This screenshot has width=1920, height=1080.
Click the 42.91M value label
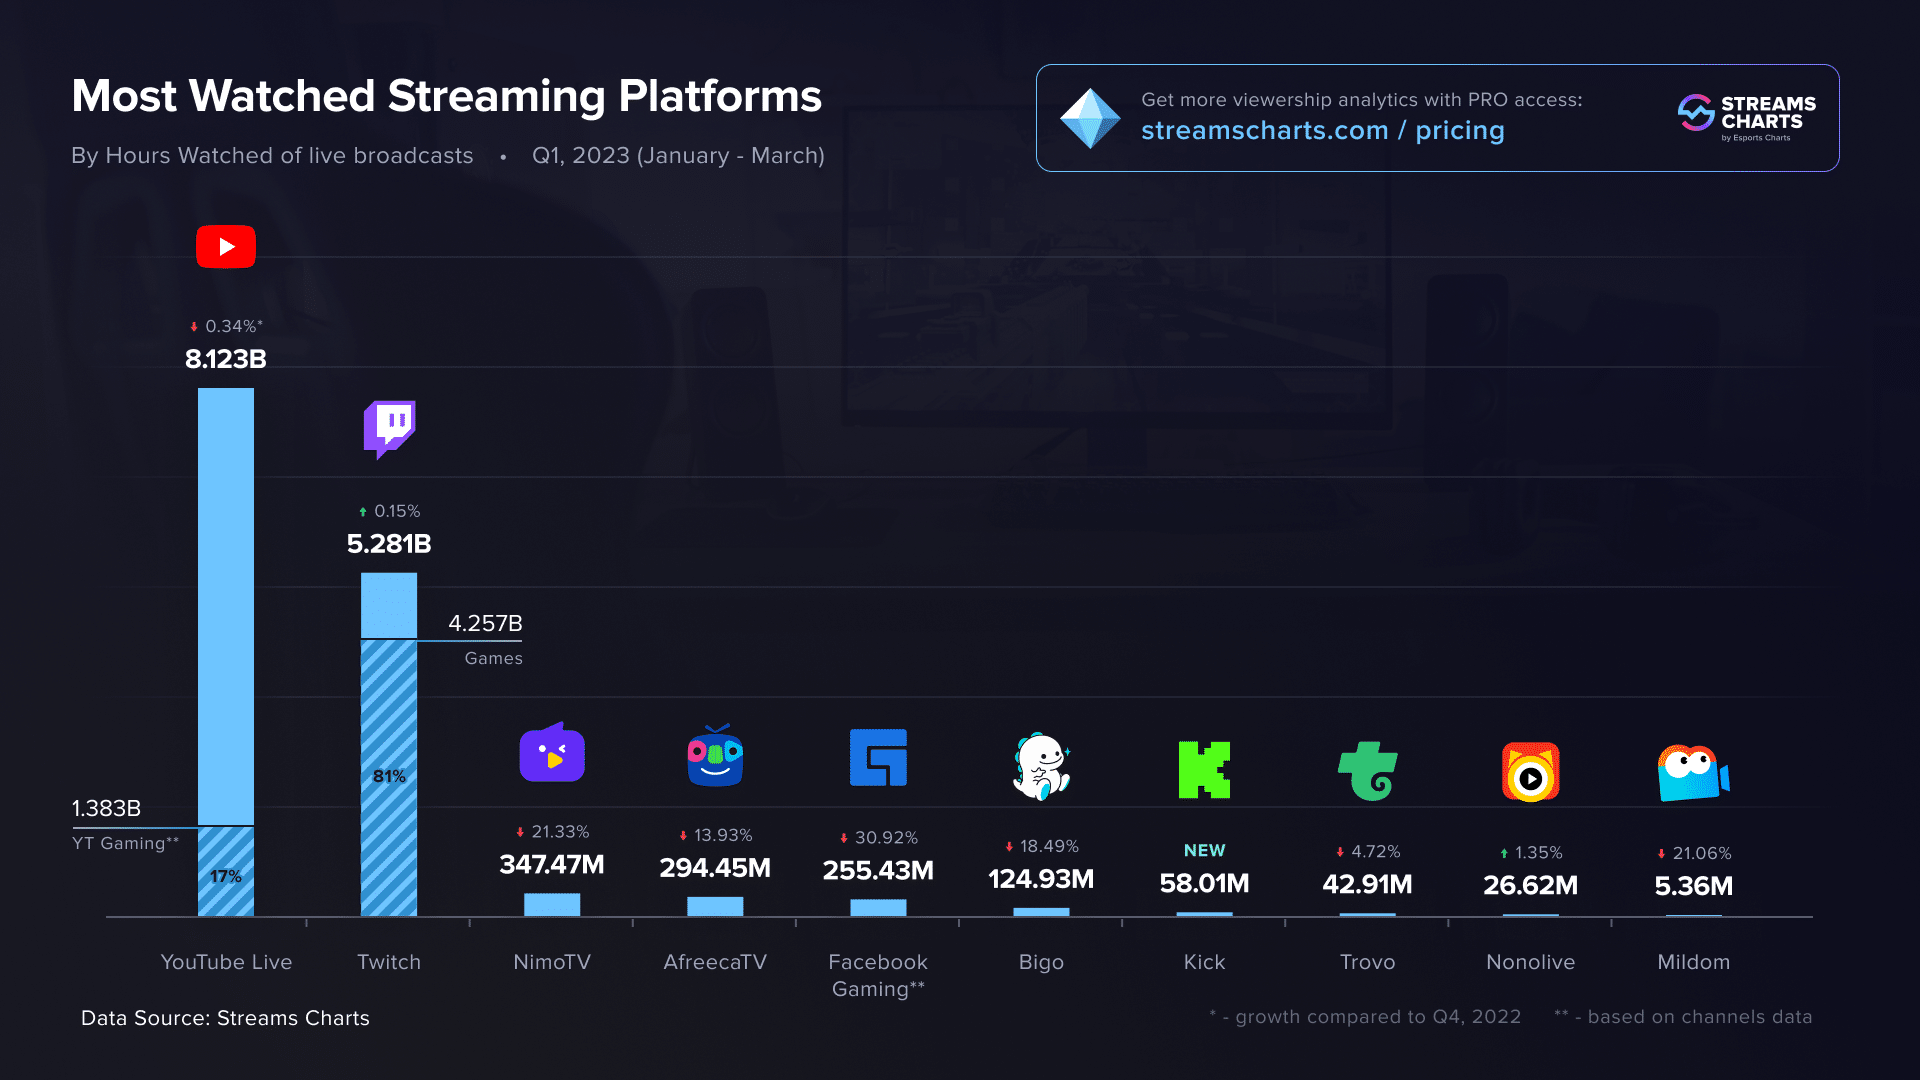tap(1367, 884)
